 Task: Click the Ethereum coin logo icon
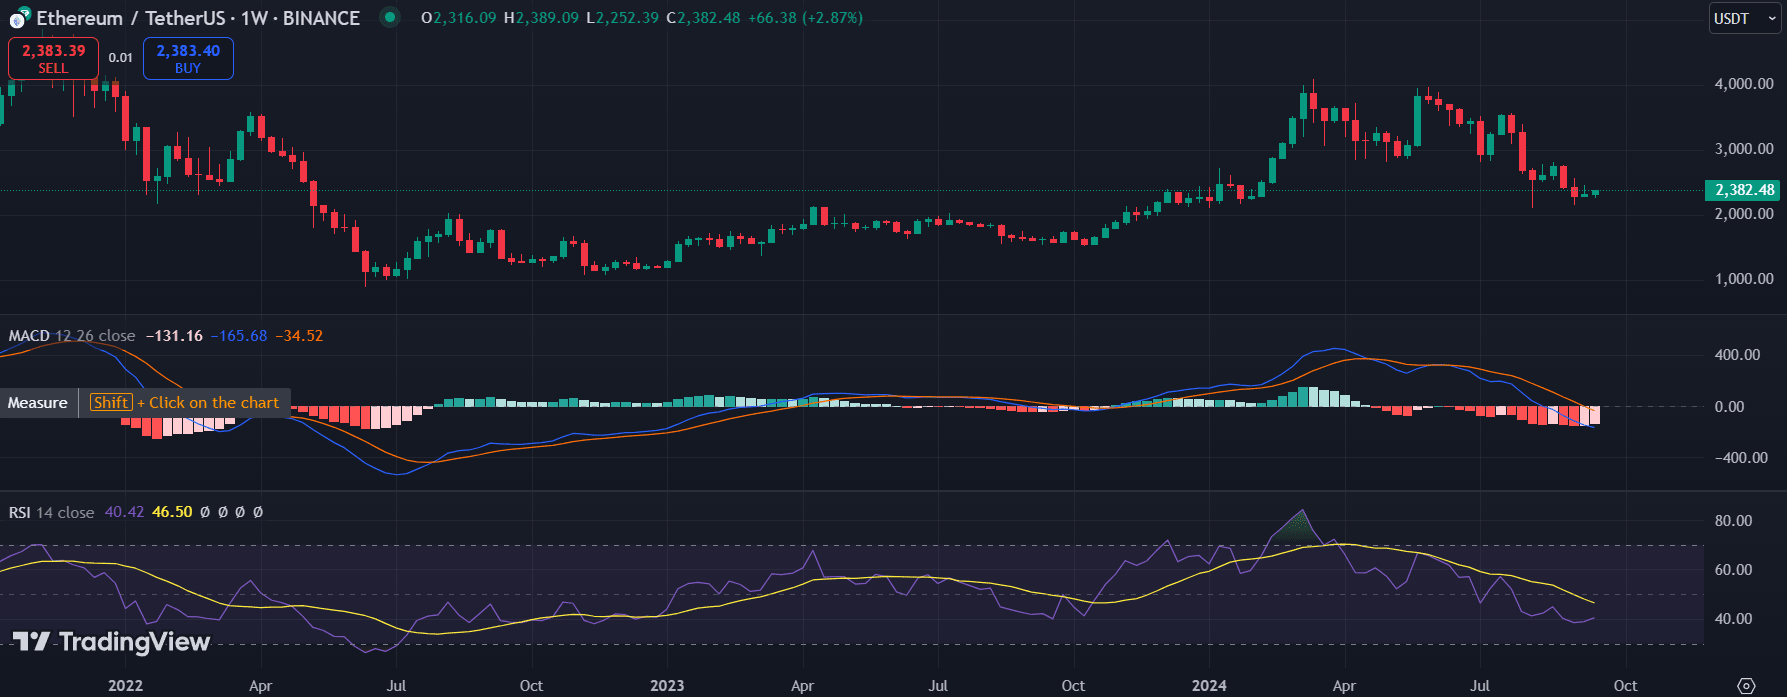tap(19, 19)
